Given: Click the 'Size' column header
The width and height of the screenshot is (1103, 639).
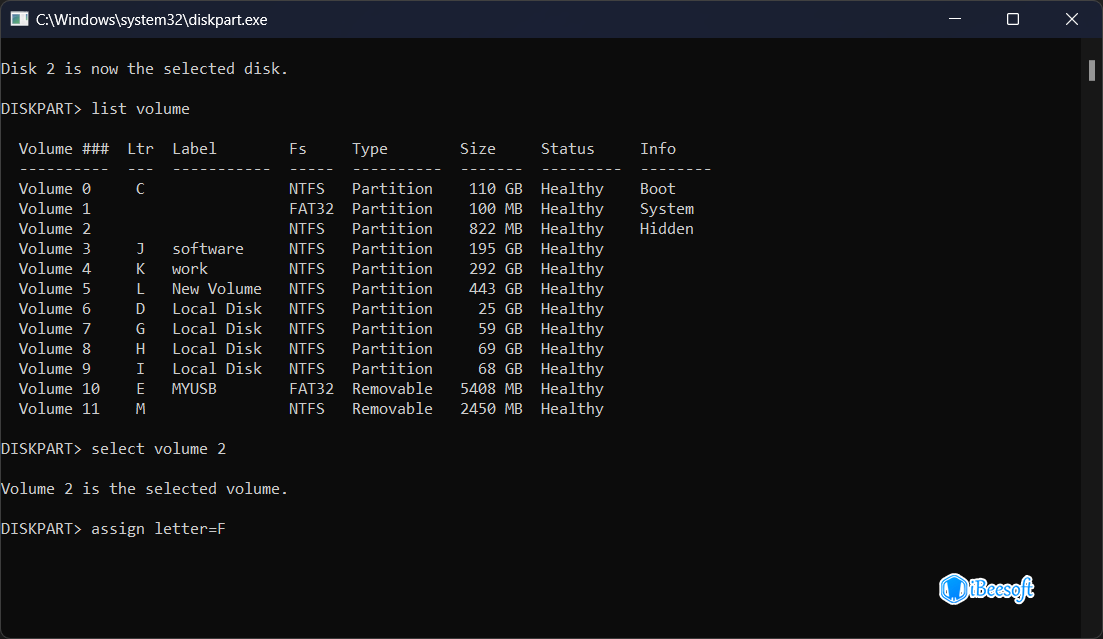Looking at the screenshot, I should pos(477,149).
